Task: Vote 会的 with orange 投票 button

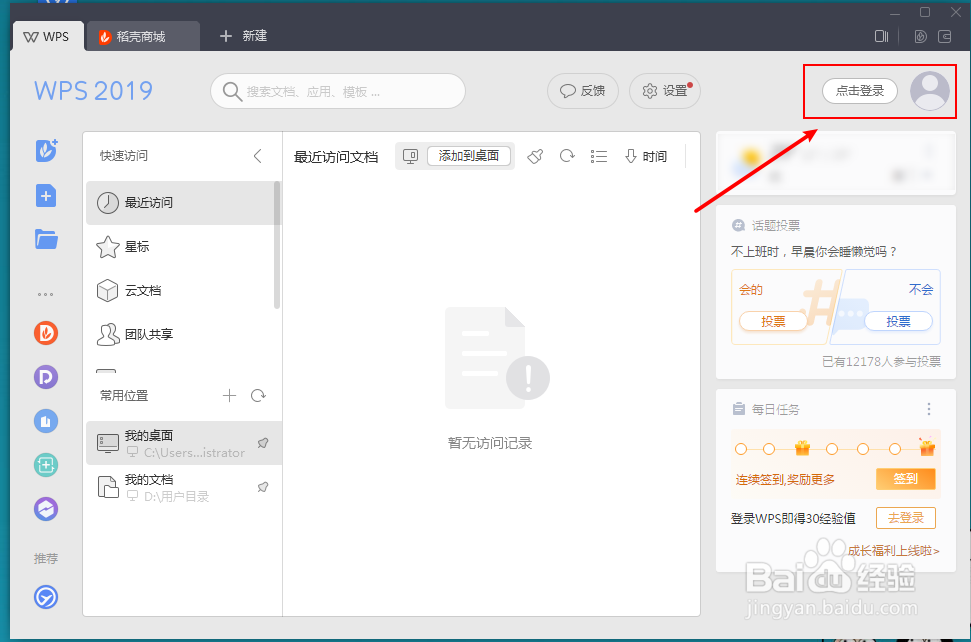Action: point(773,321)
